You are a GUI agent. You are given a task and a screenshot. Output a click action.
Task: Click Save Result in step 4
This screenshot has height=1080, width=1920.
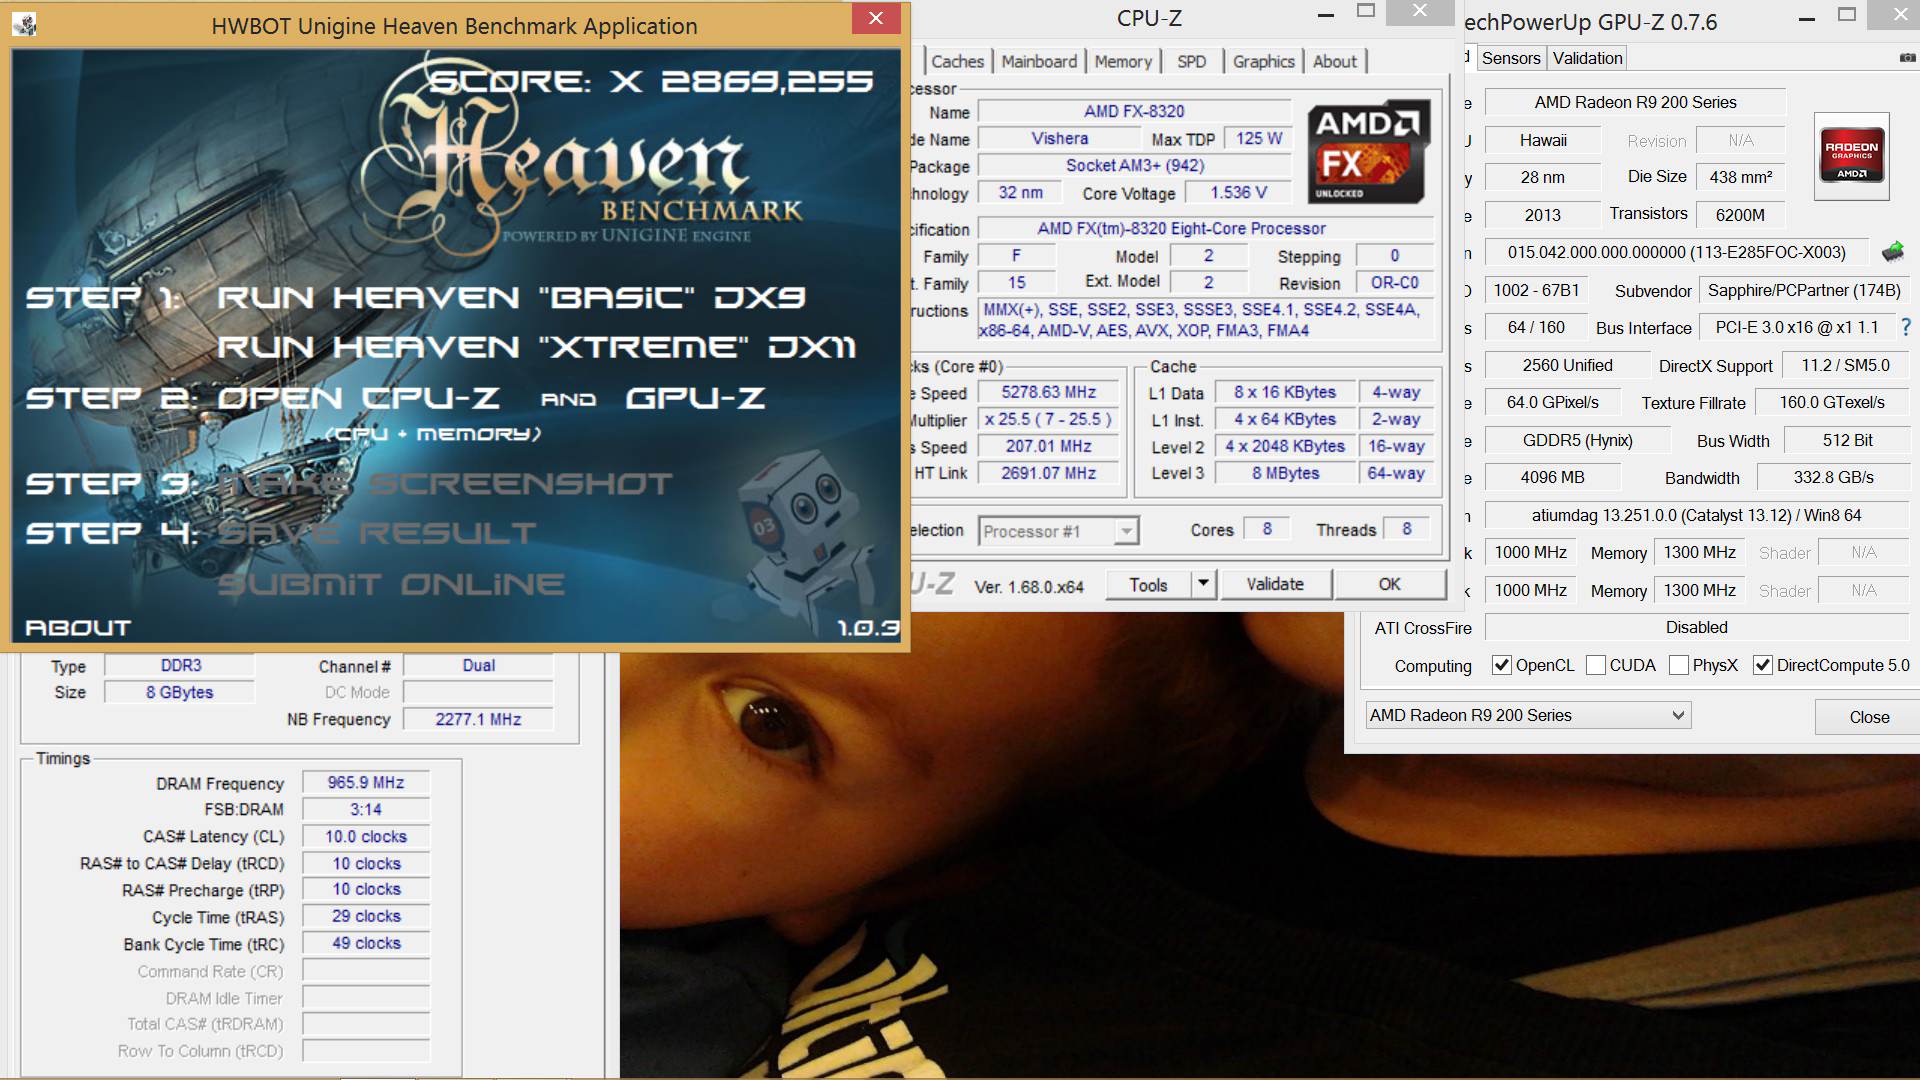376,533
